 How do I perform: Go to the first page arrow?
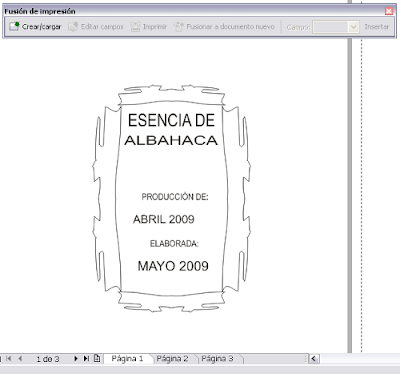tap(9, 358)
